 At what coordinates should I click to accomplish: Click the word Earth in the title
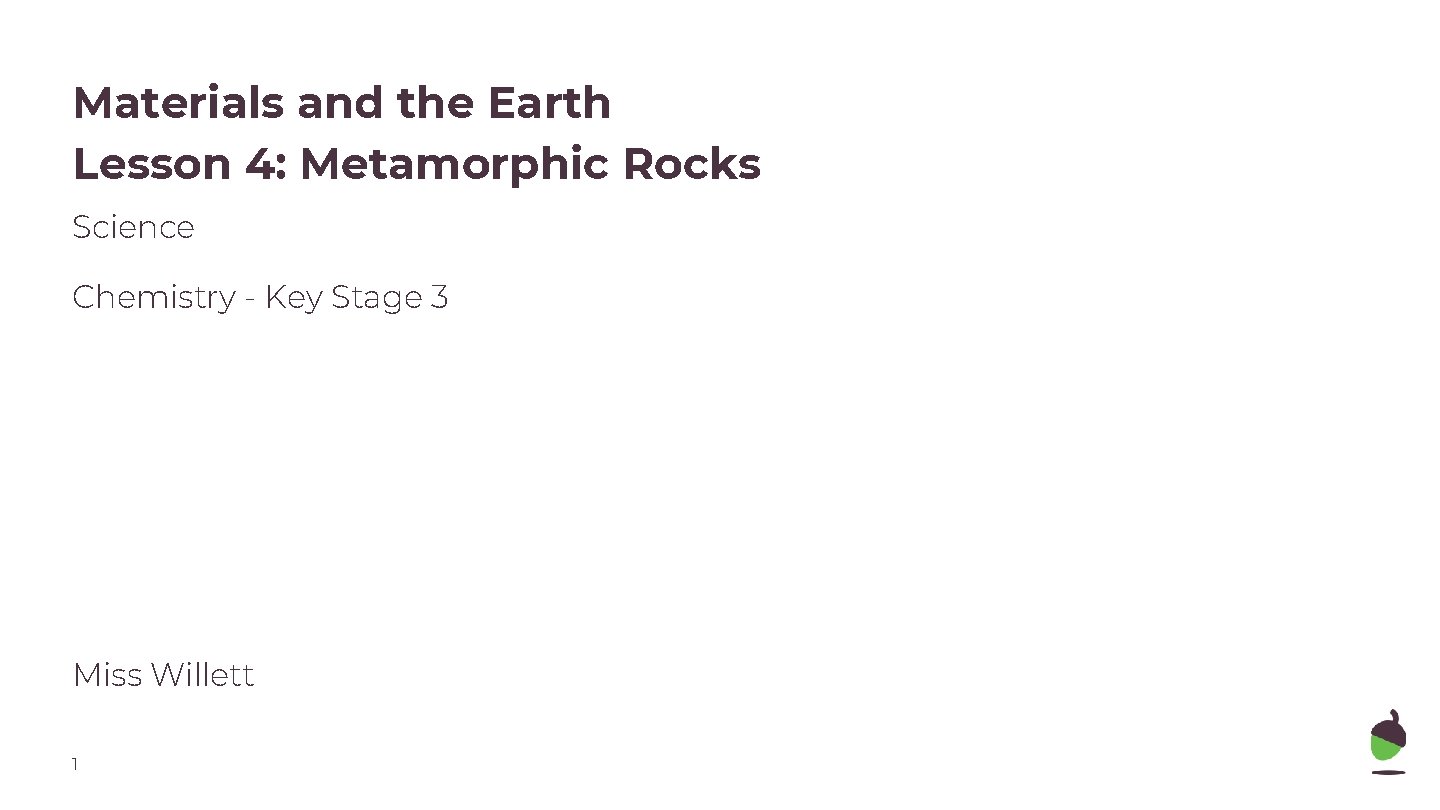[549, 103]
